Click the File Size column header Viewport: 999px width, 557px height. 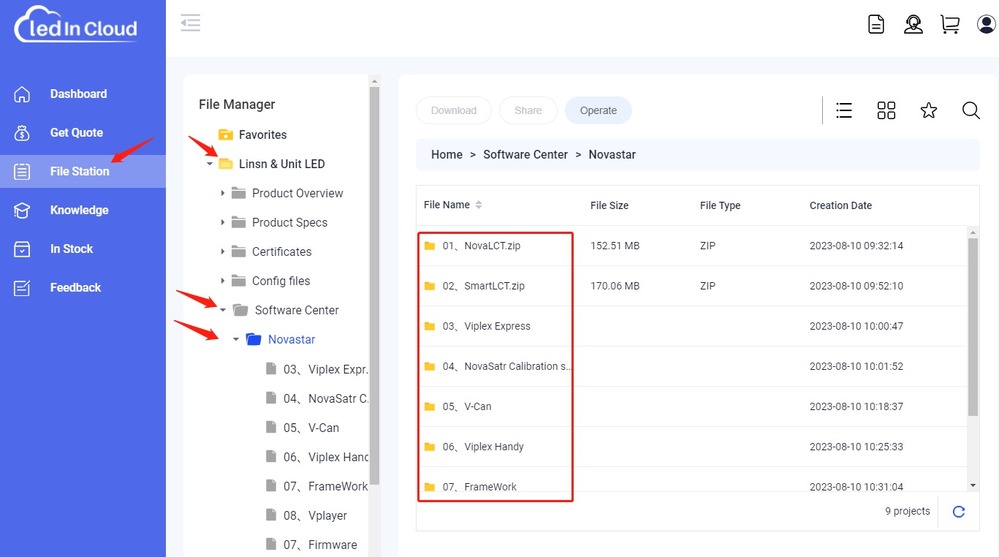609,205
